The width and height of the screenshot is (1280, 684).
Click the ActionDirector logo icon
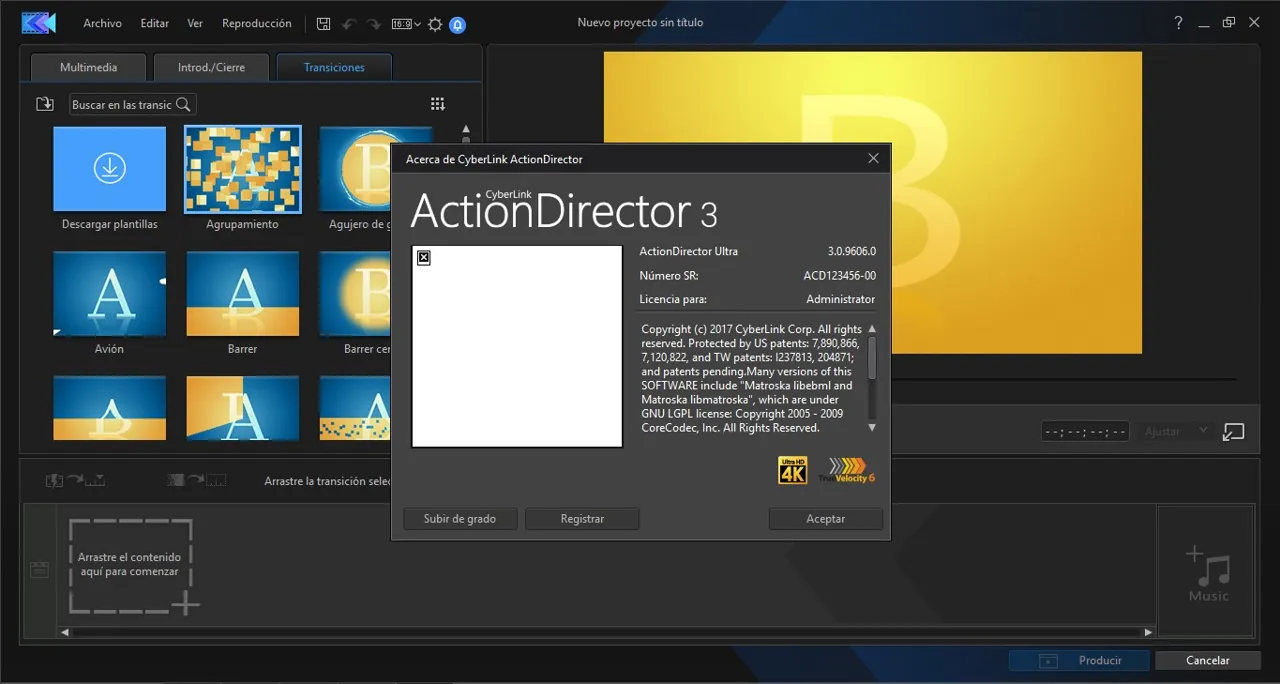tap(38, 22)
